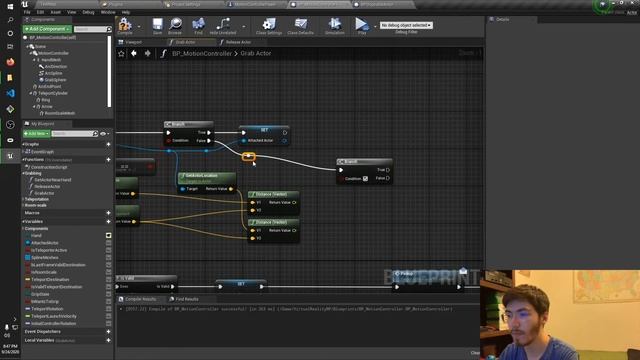Navigate forward with the graph arrow
Viewport: 640px width, 360px height.
point(147,53)
